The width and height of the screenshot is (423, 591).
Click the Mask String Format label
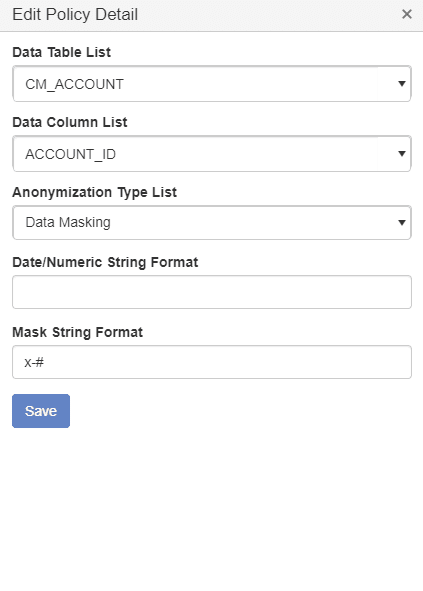(x=78, y=332)
